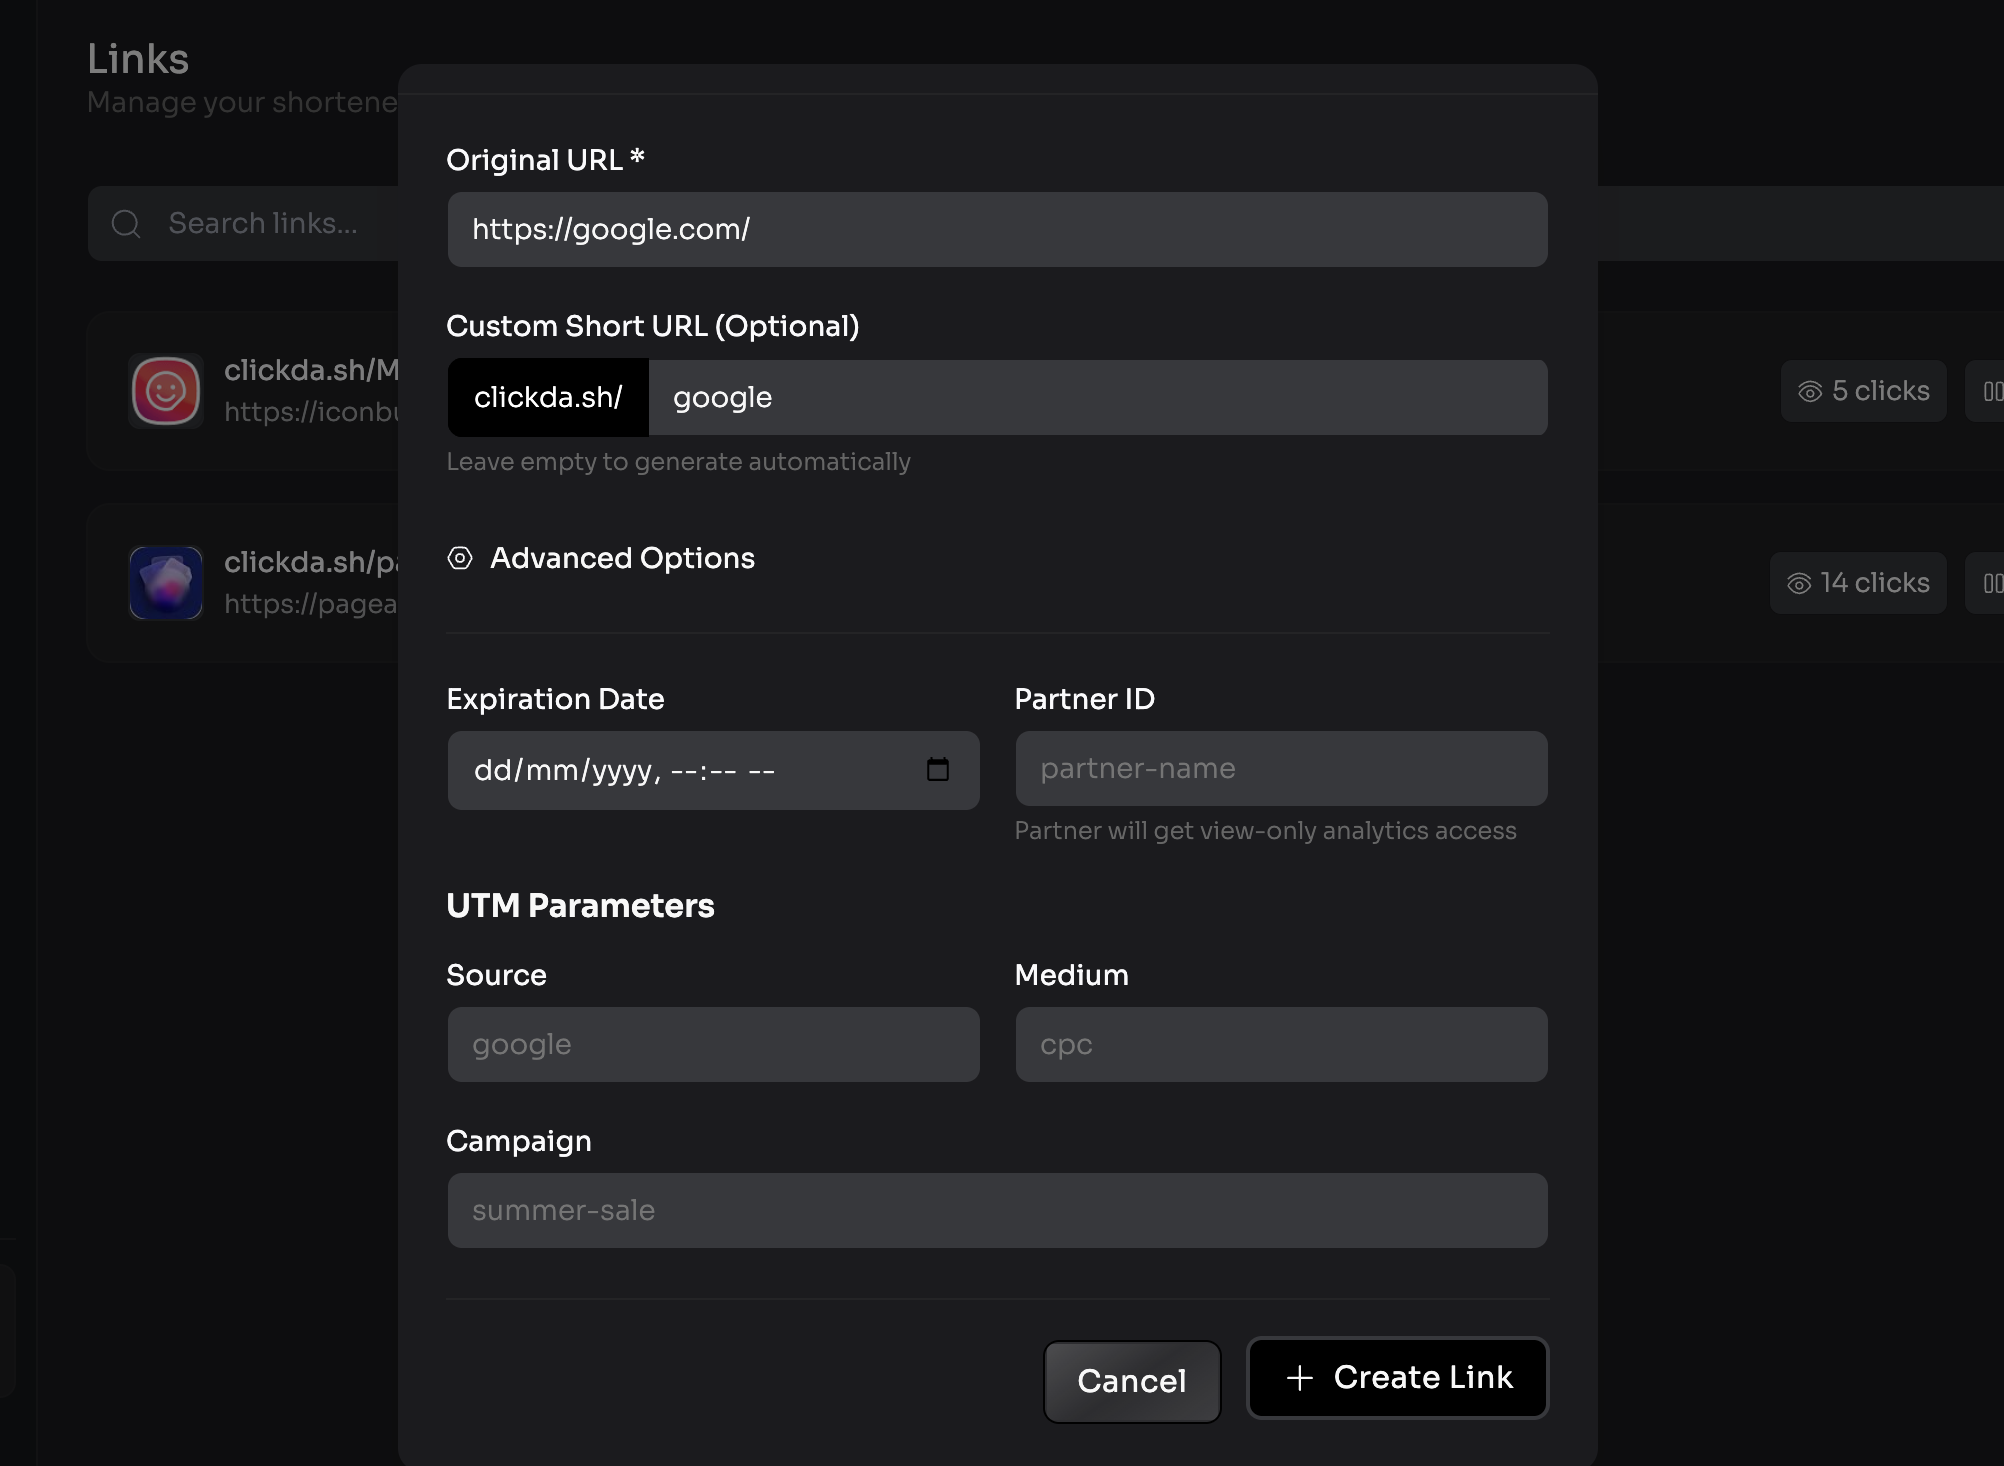Collapse the Advanced Options section

[x=621, y=559]
